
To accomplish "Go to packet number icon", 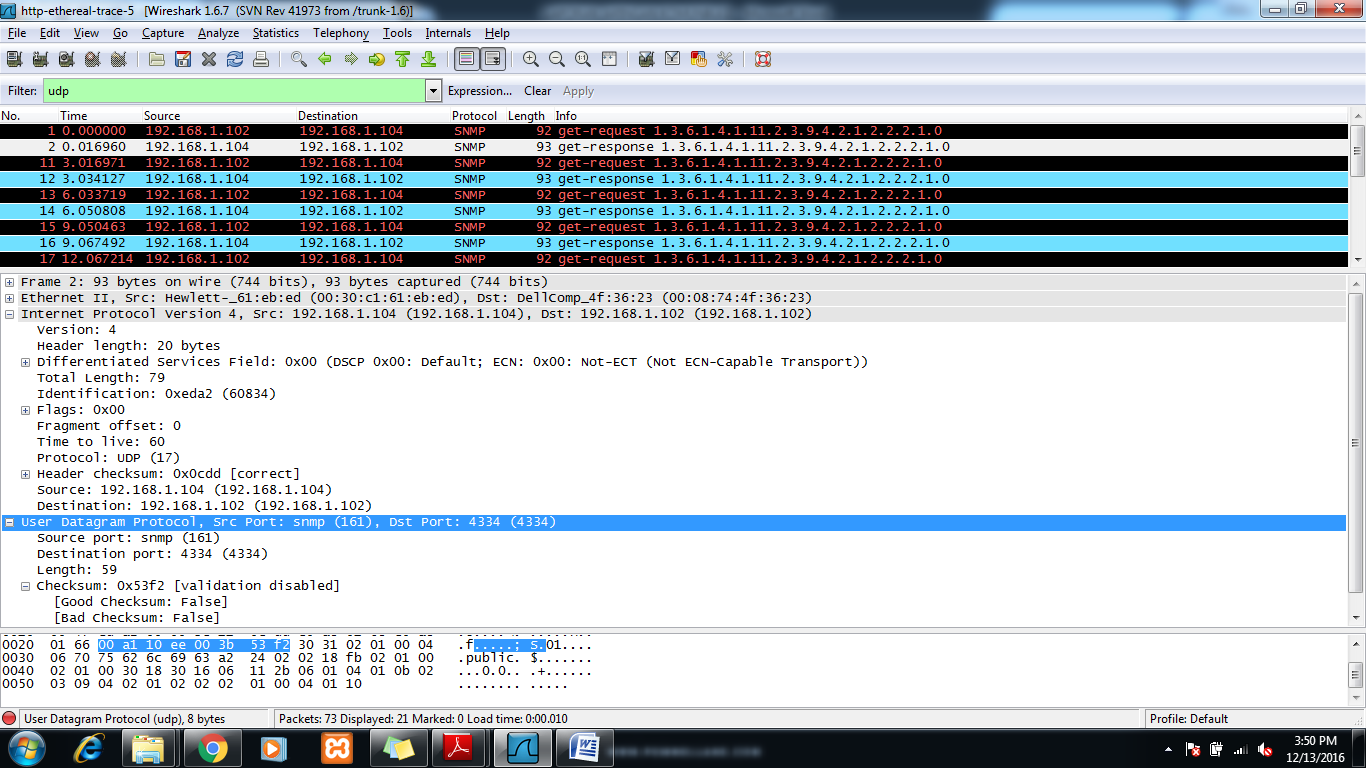I will pos(377,59).
